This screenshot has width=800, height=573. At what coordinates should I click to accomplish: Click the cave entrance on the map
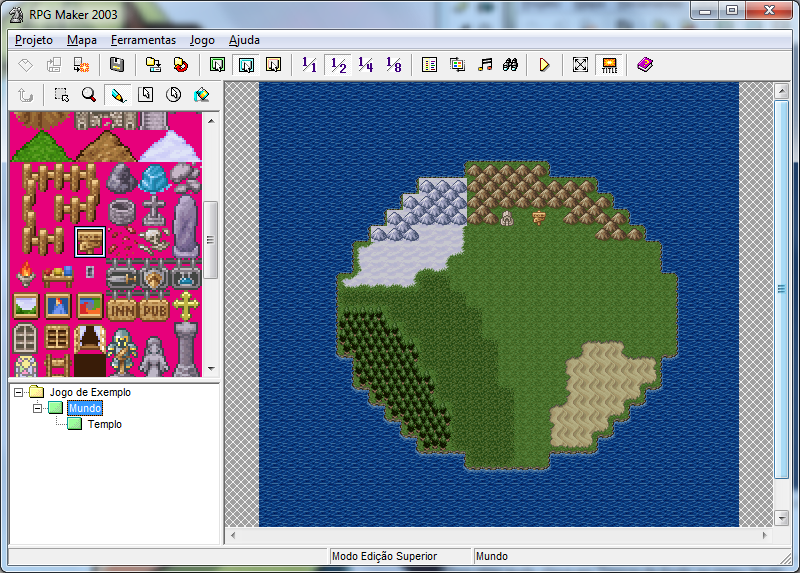click(506, 218)
